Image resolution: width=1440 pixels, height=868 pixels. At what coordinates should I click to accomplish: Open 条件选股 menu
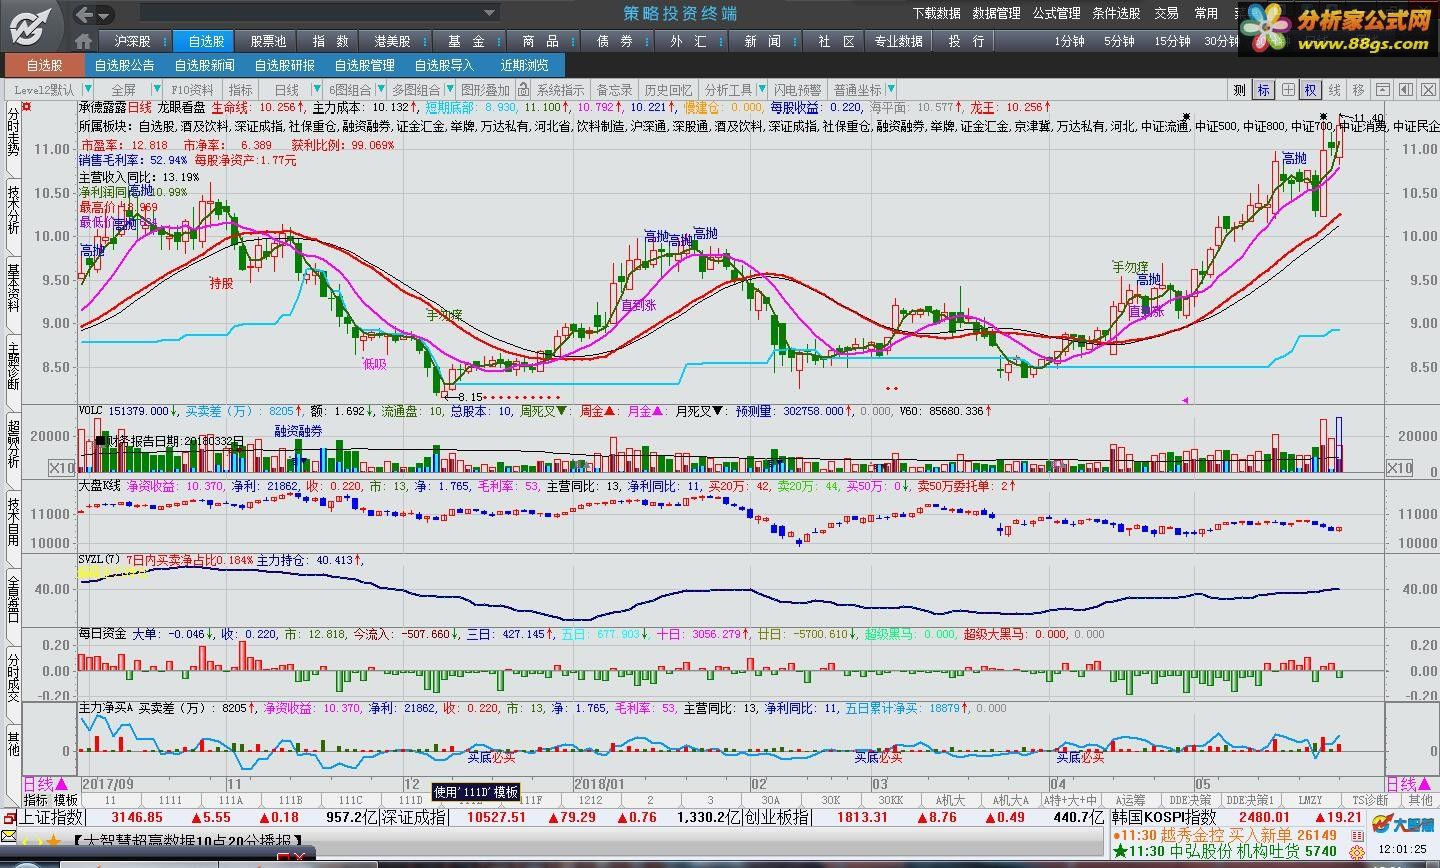point(1116,14)
